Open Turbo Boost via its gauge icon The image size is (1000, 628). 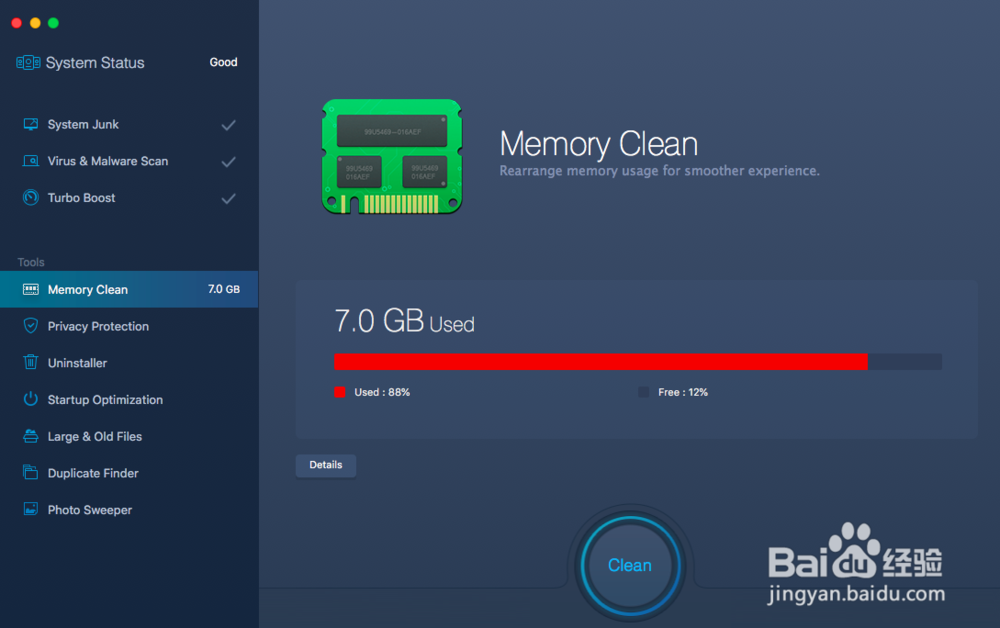click(x=31, y=198)
